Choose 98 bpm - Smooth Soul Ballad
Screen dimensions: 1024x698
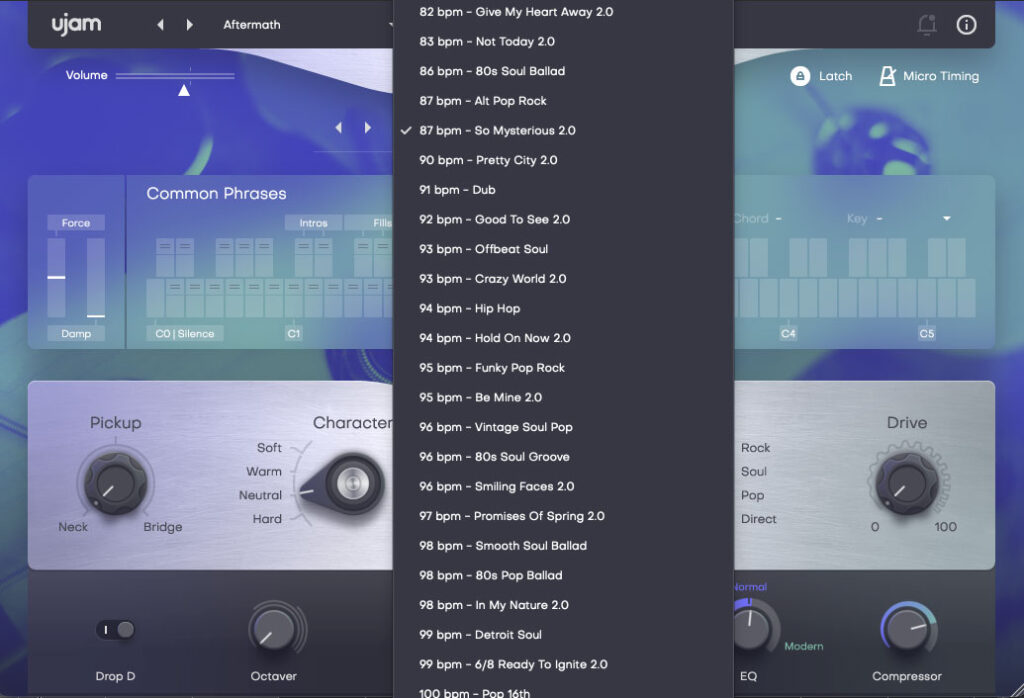click(x=563, y=546)
